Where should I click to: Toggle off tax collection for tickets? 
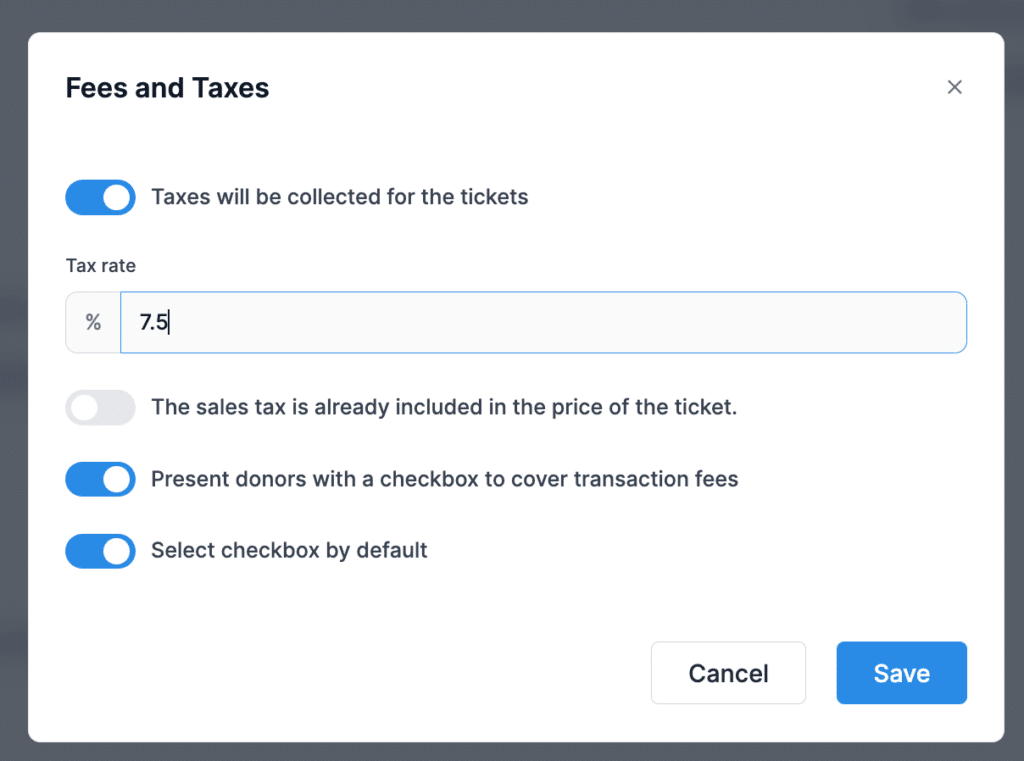click(x=100, y=197)
